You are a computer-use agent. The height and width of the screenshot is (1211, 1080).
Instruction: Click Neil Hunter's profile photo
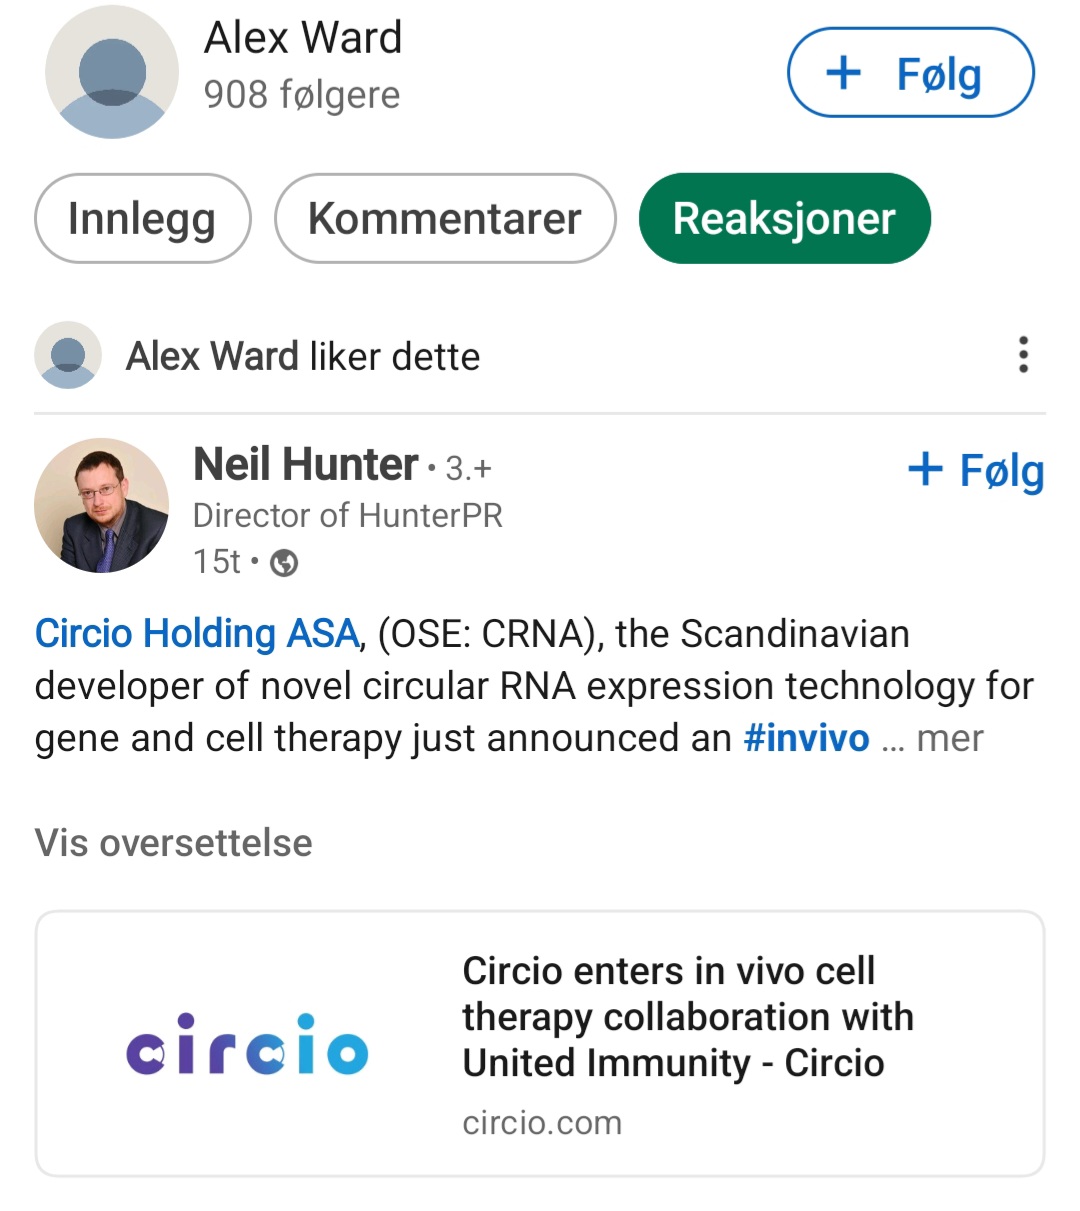(x=102, y=505)
